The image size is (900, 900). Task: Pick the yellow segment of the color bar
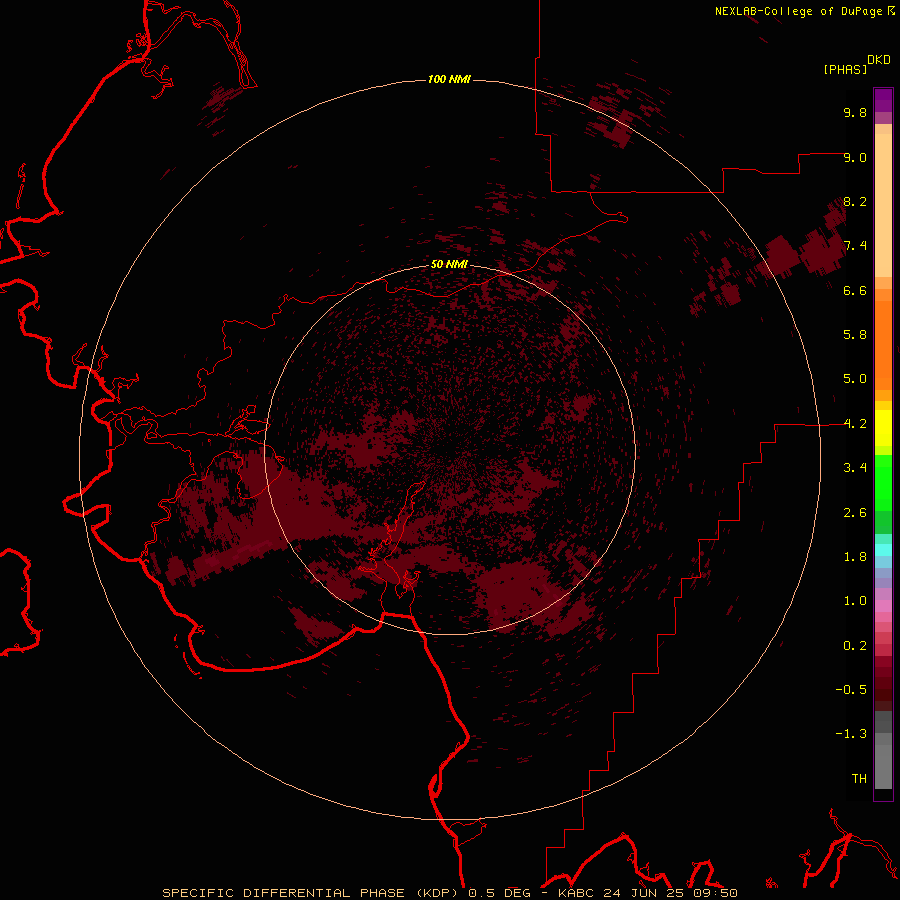click(883, 428)
